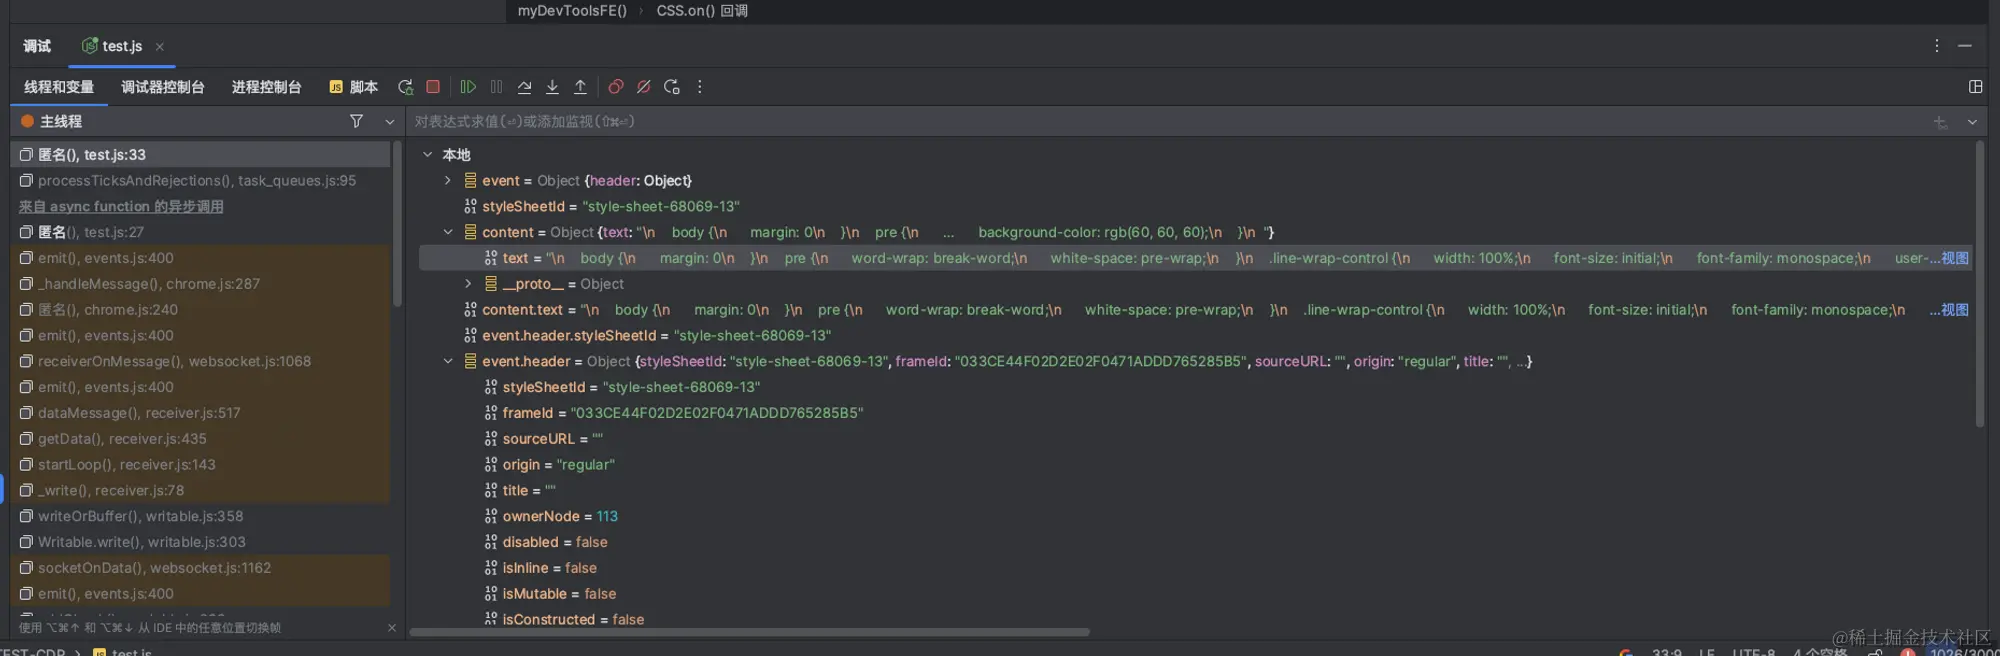Select frame _write(), receiver.js:78

point(200,490)
